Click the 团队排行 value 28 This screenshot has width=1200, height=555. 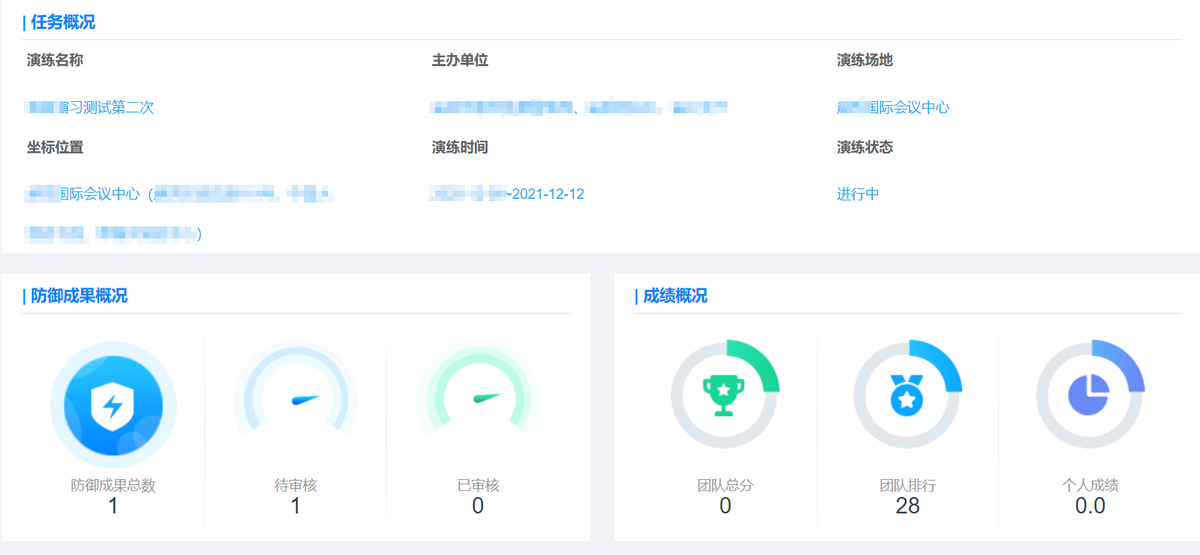tap(907, 506)
